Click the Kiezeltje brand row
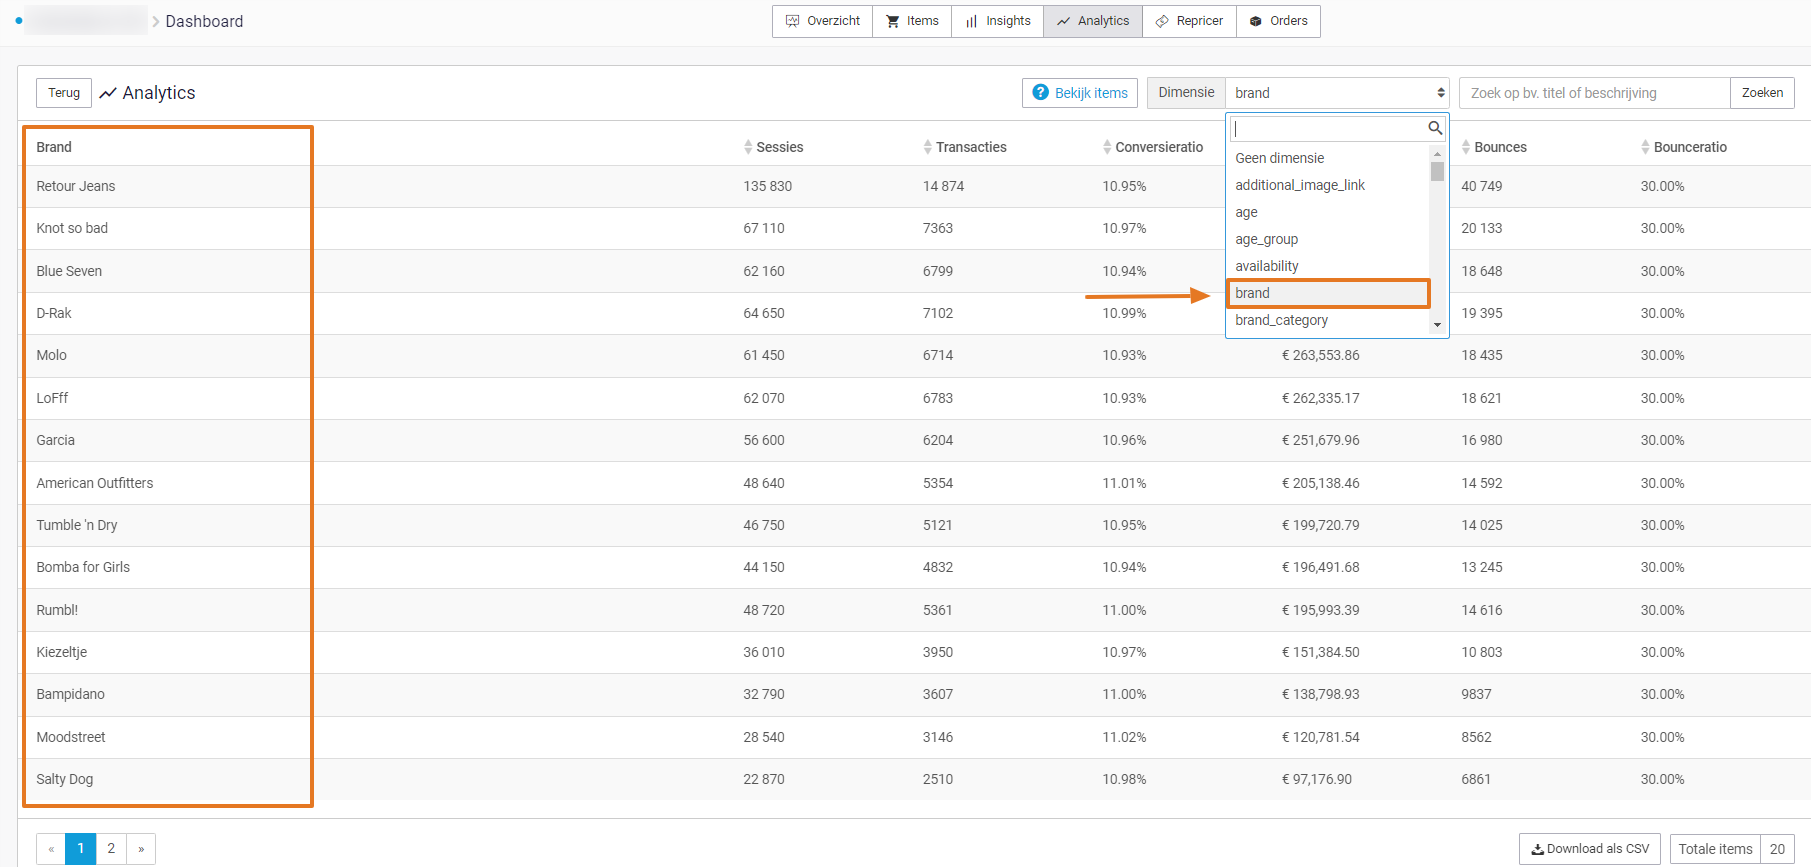Viewport: 1811px width, 867px height. pyautogui.click(x=914, y=652)
